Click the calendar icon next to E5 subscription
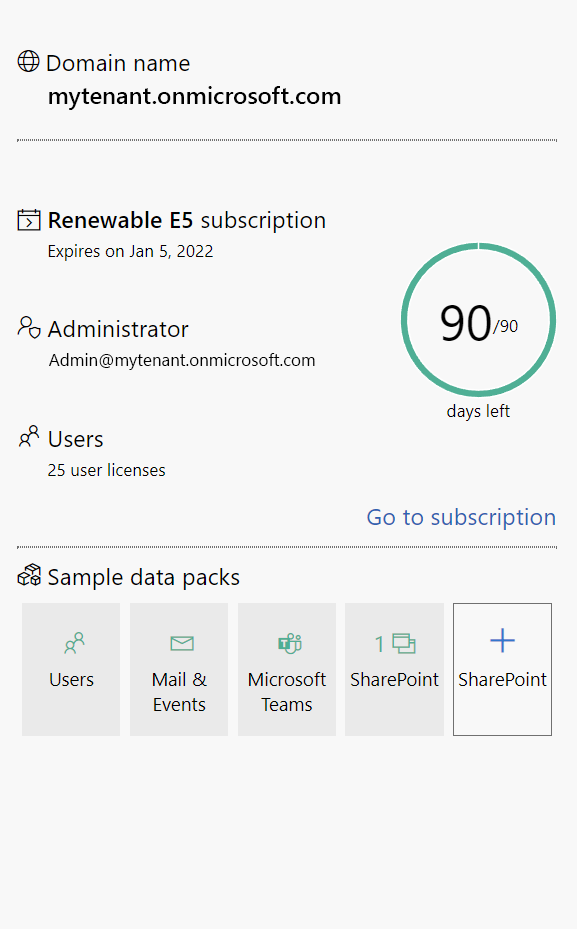 pyautogui.click(x=28, y=220)
